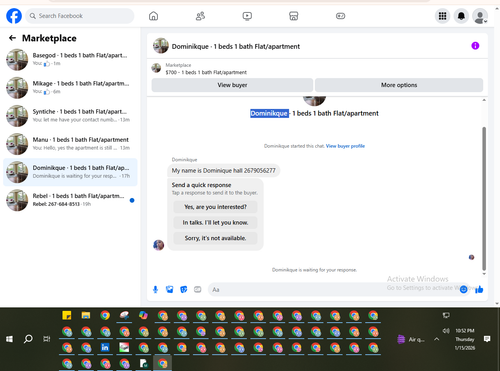Open the Marketplace storefront tab icon
The image size is (500, 371).
pyautogui.click(x=294, y=16)
